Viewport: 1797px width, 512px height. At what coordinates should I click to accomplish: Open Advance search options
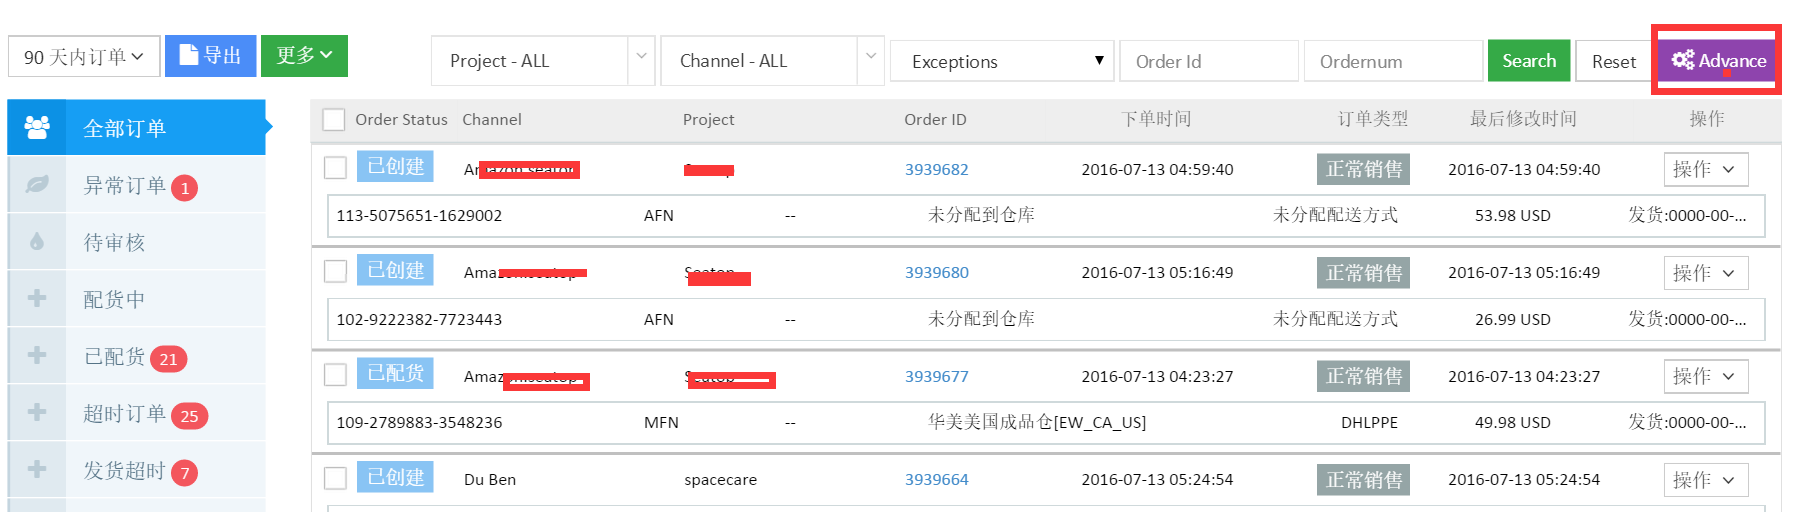(x=1718, y=61)
